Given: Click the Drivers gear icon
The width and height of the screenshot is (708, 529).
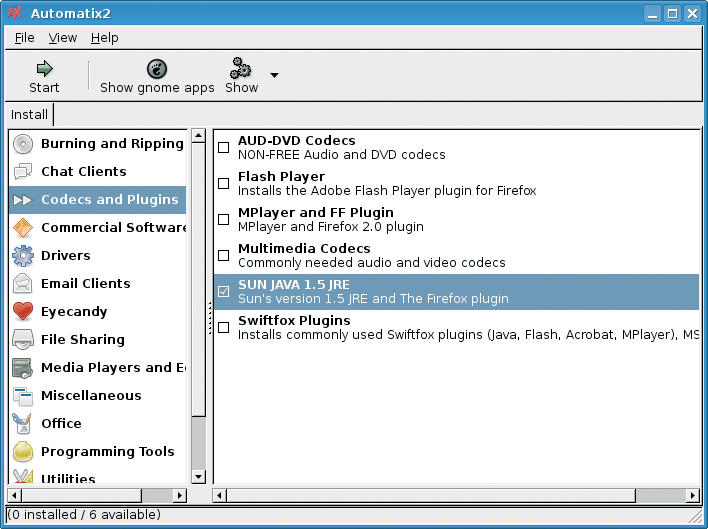Looking at the screenshot, I should [23, 256].
